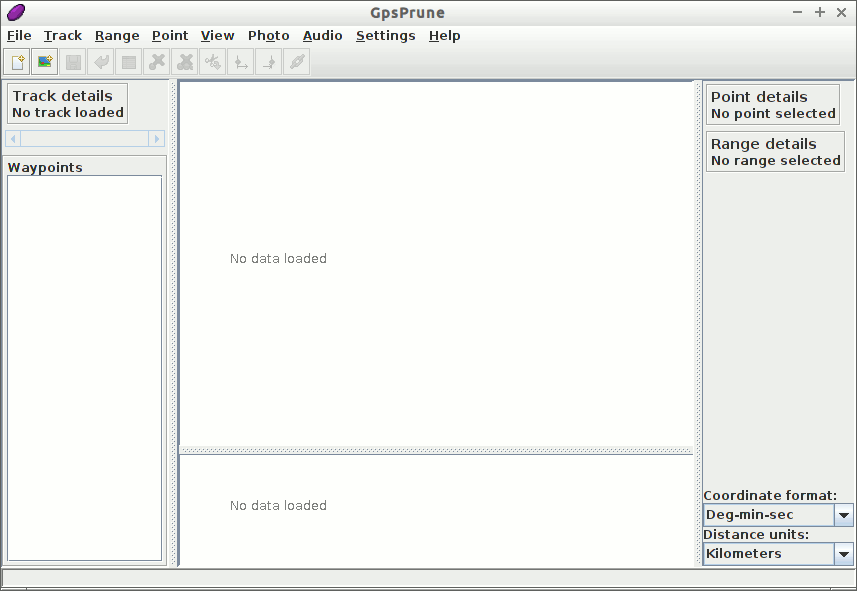Click the Track details heading
Image resolution: width=857 pixels, height=591 pixels.
point(62,96)
